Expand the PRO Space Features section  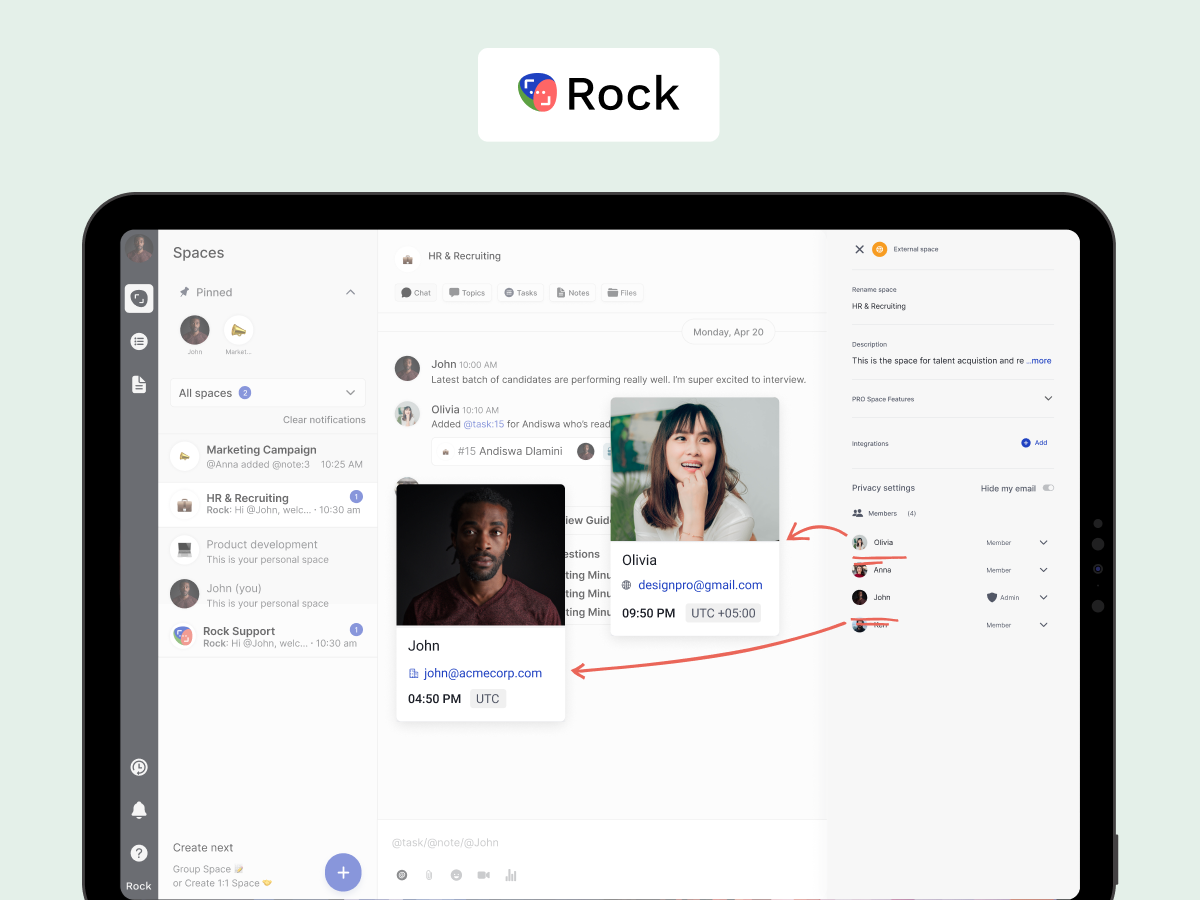[x=1048, y=398]
